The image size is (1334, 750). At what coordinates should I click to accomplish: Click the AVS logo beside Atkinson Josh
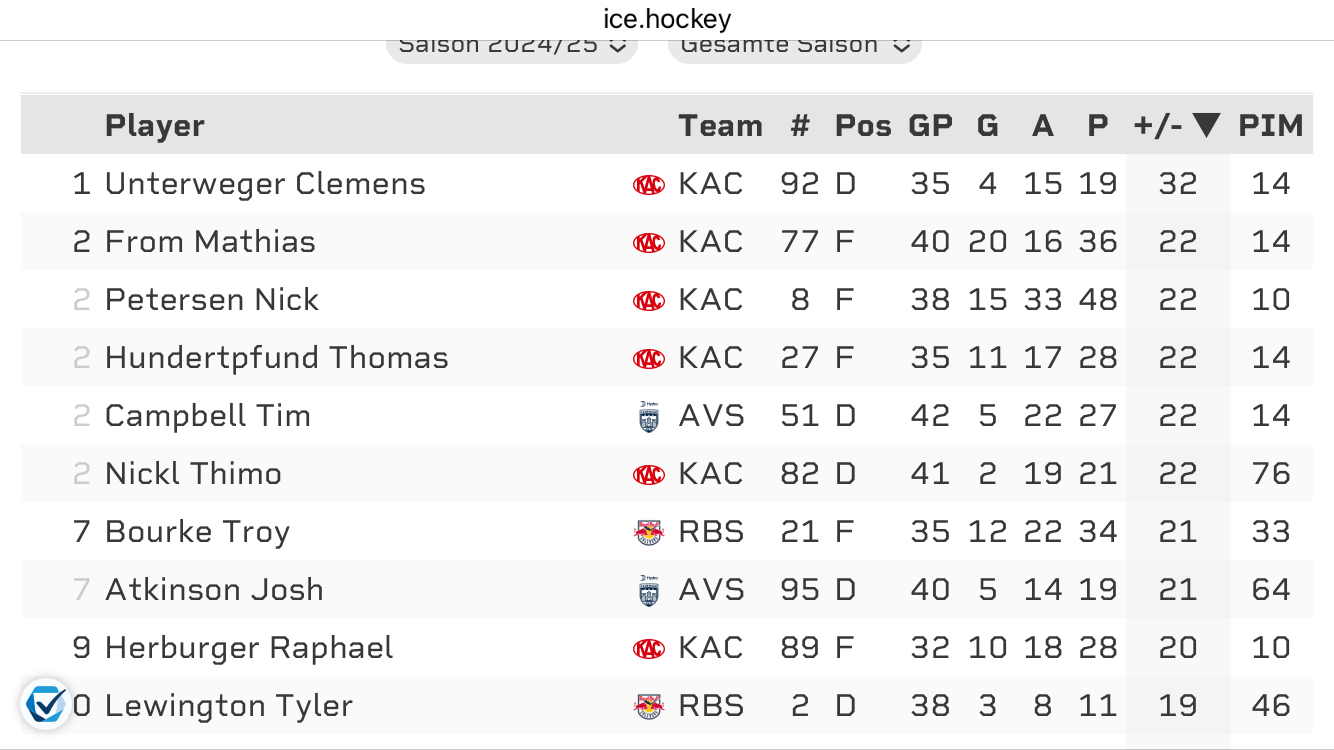coord(649,591)
